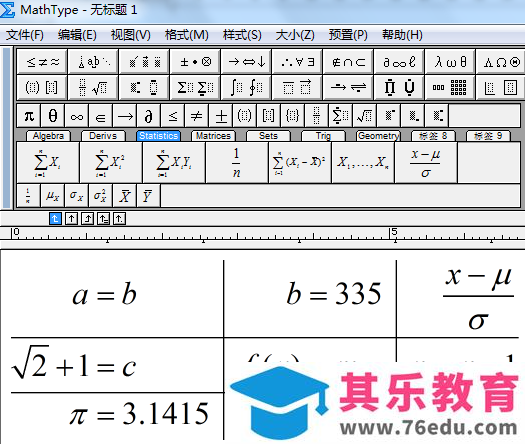Insert the X1,...,Xn sequence expression
Viewport: 525px width, 444px height.
(x=363, y=162)
